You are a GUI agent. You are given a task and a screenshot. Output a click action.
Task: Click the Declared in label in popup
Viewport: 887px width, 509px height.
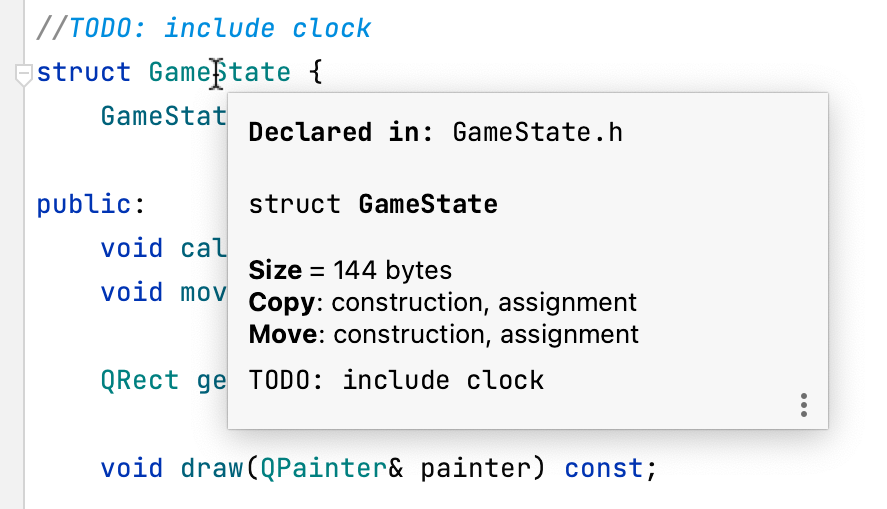340,132
